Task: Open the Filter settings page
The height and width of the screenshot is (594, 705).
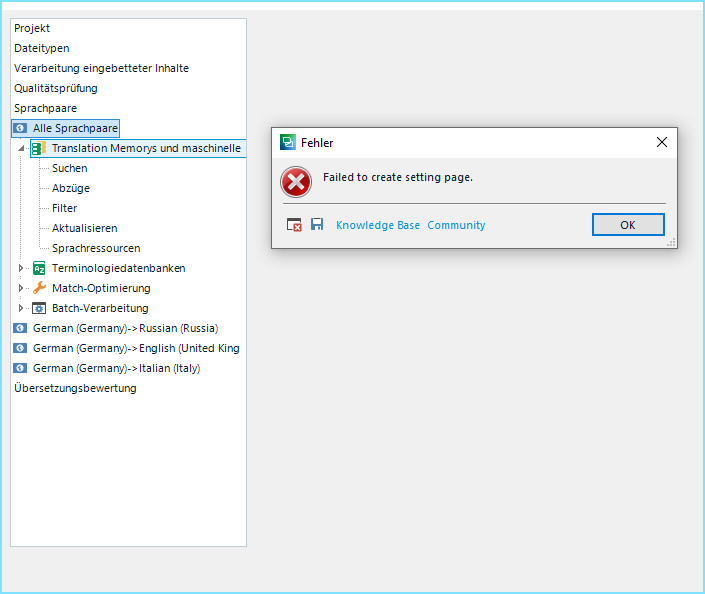Action: 64,208
